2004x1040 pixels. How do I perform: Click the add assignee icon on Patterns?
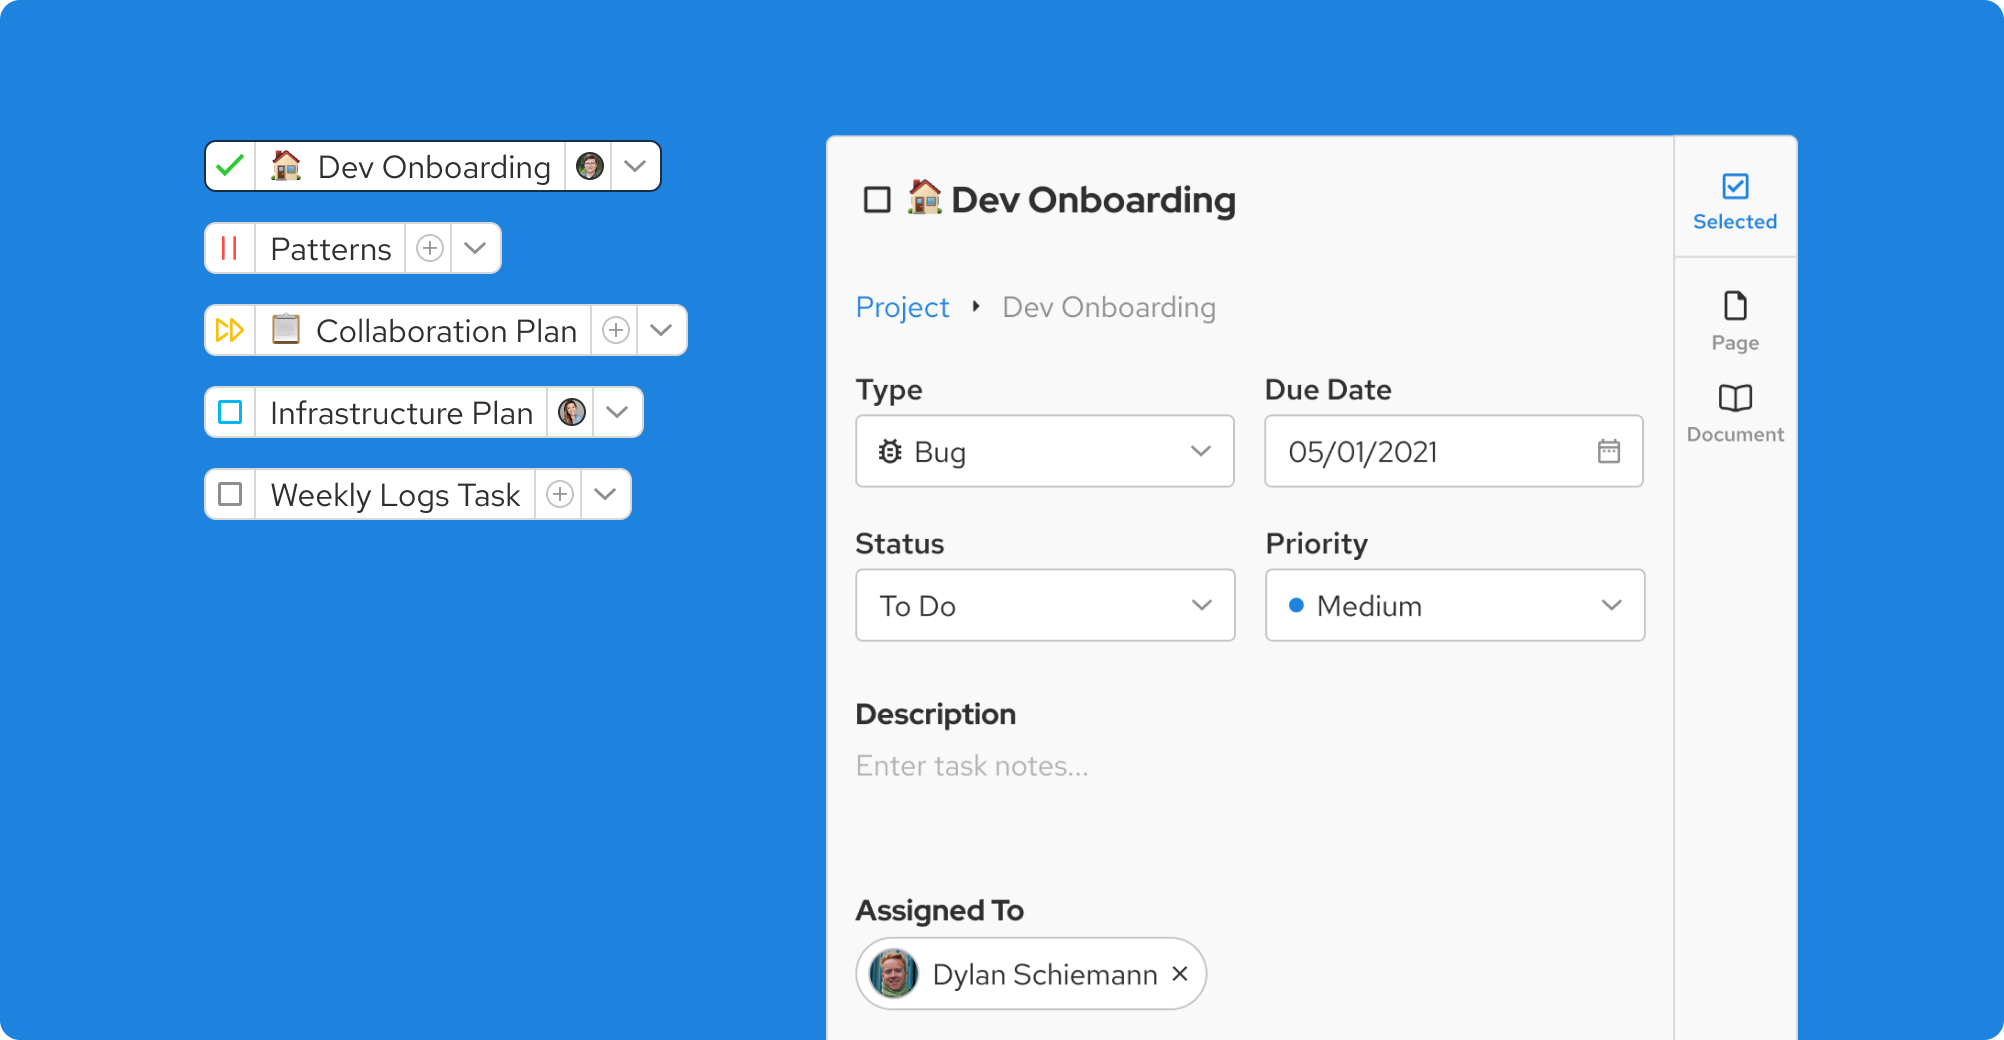[429, 248]
